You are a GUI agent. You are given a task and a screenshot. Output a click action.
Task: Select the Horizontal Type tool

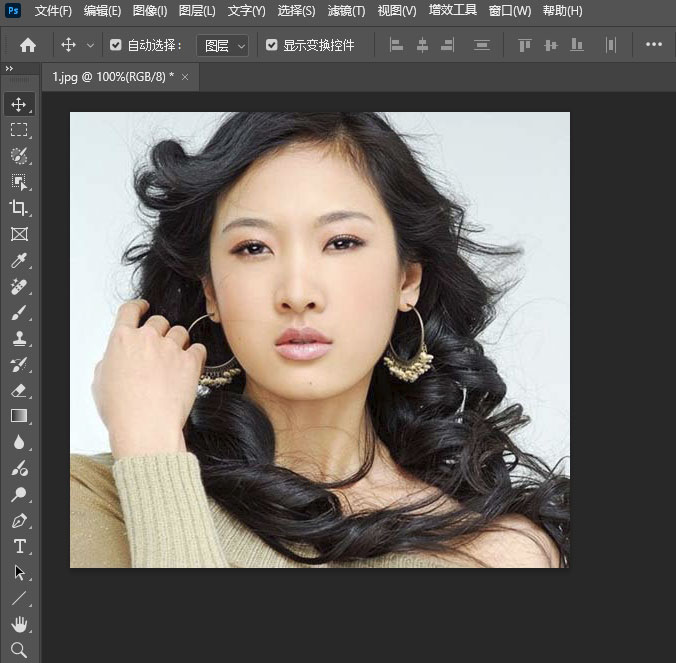pos(19,546)
